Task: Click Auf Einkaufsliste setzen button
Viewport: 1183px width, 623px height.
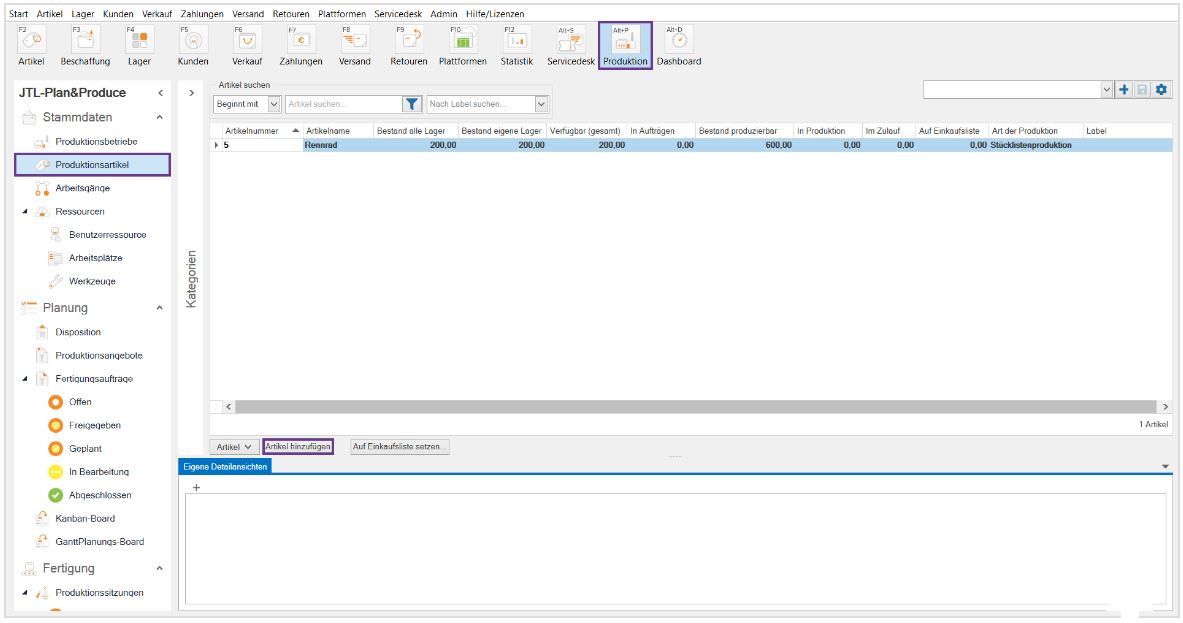Action: tap(399, 447)
